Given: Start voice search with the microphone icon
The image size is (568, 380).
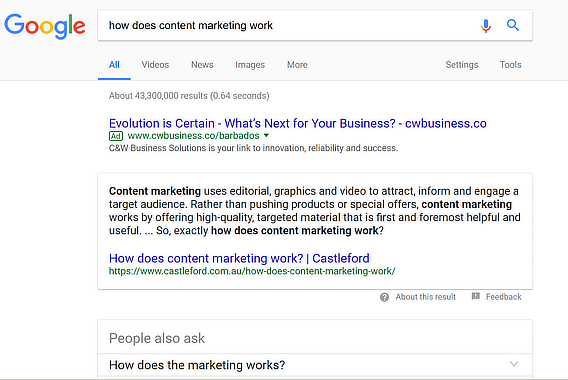Looking at the screenshot, I should pyautogui.click(x=486, y=26).
